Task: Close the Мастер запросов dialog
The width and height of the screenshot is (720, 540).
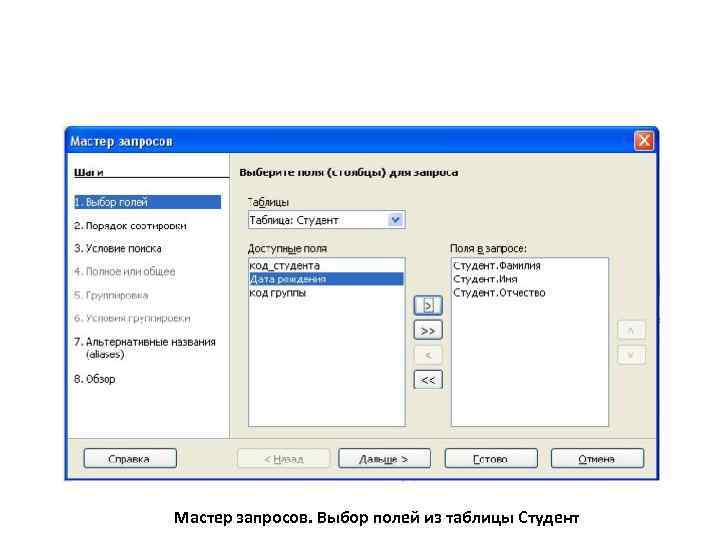Action: point(644,141)
